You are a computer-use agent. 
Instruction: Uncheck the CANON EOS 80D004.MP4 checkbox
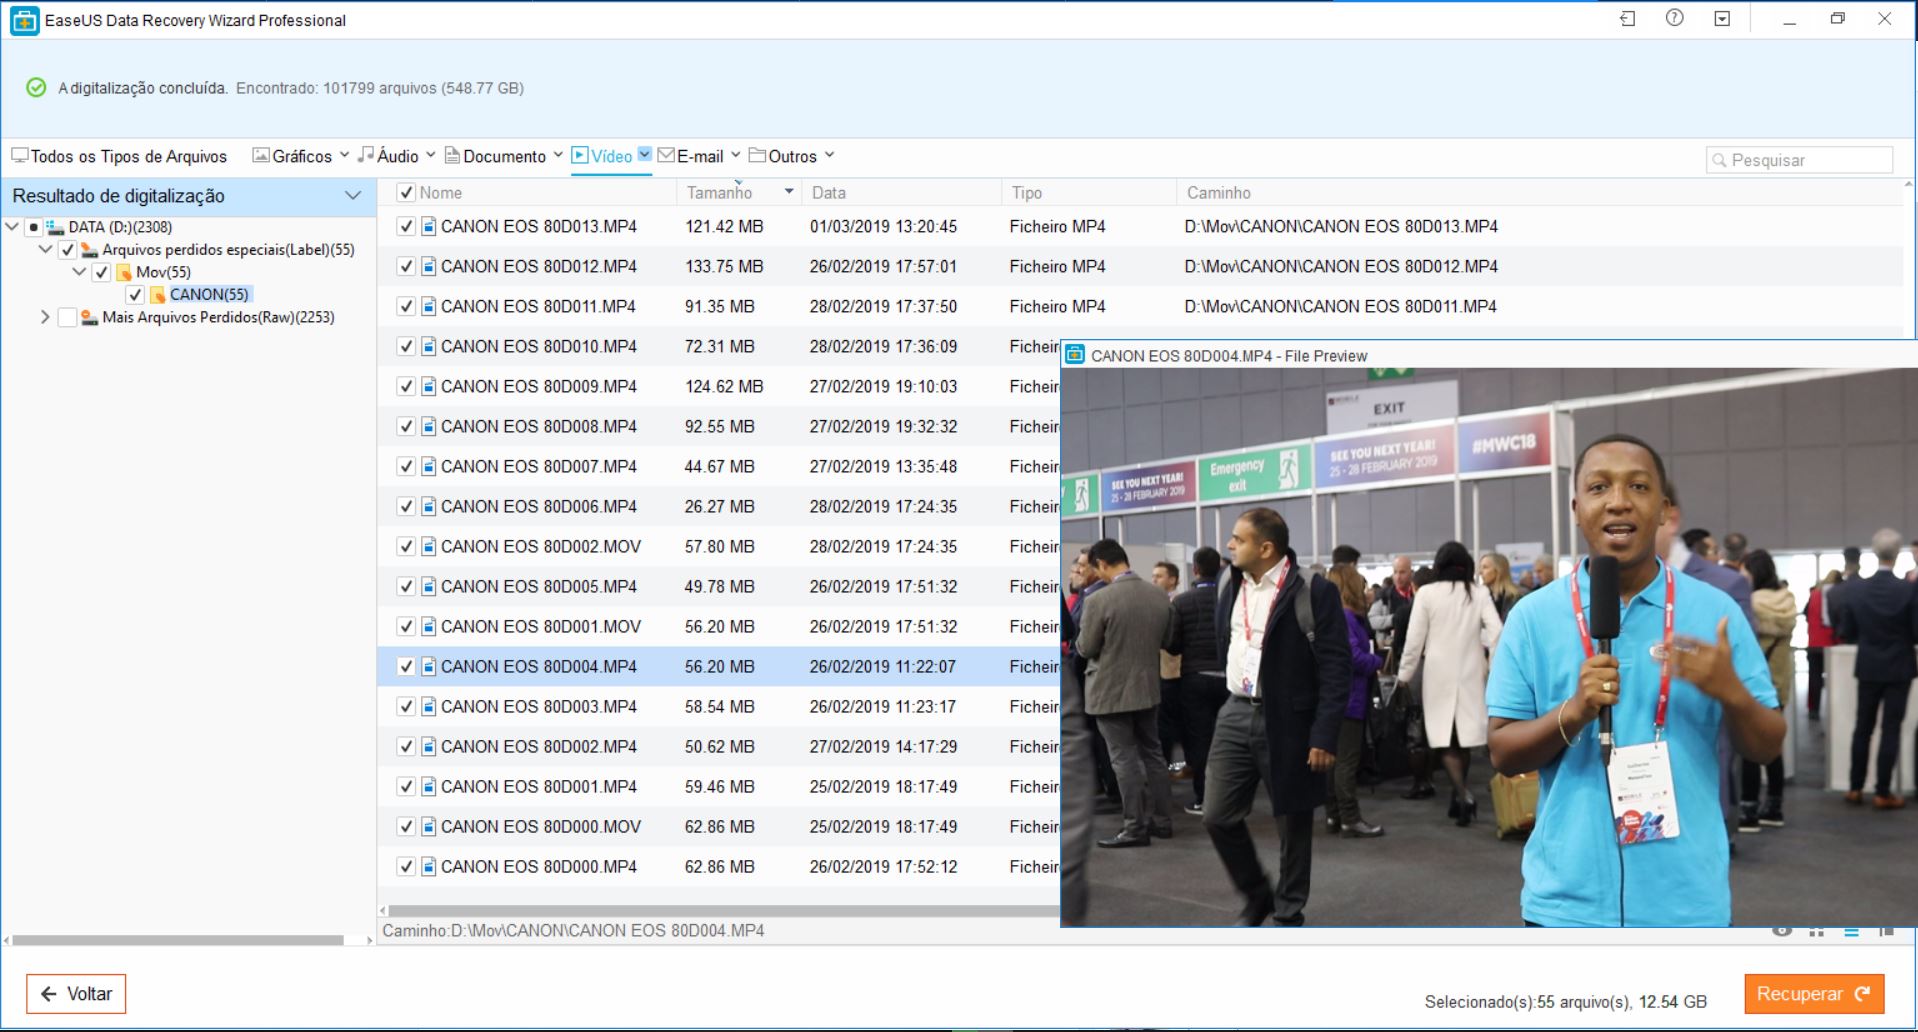(x=406, y=666)
